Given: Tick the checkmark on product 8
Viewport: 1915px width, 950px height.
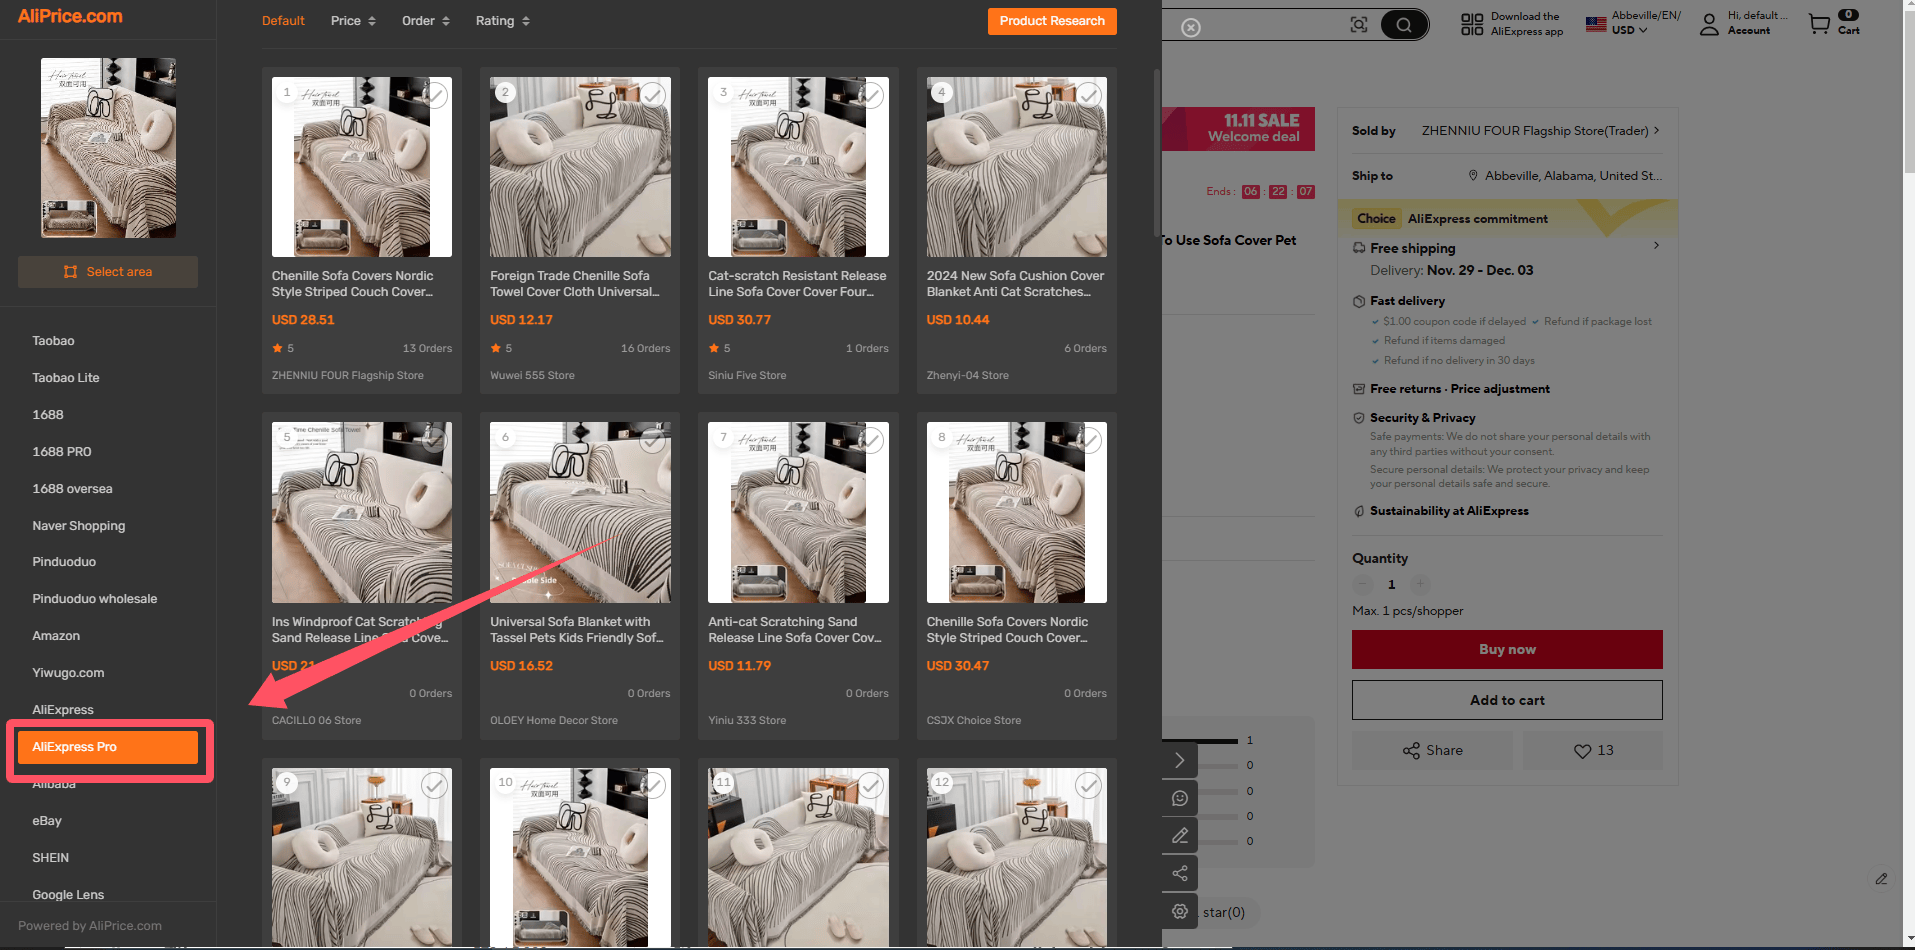Looking at the screenshot, I should (1089, 440).
